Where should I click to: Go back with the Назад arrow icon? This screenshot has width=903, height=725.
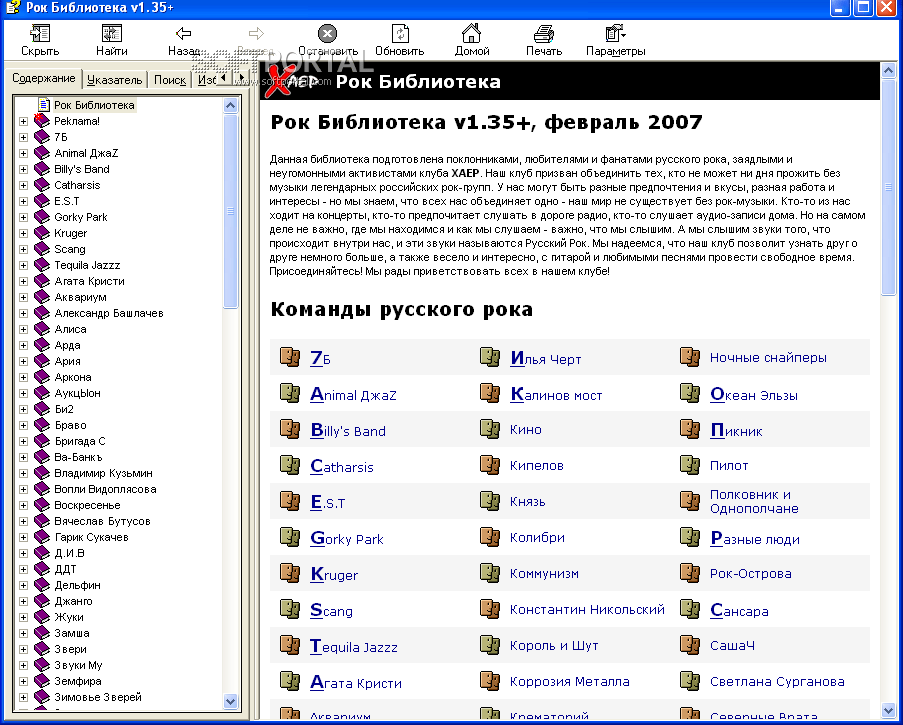click(x=184, y=33)
